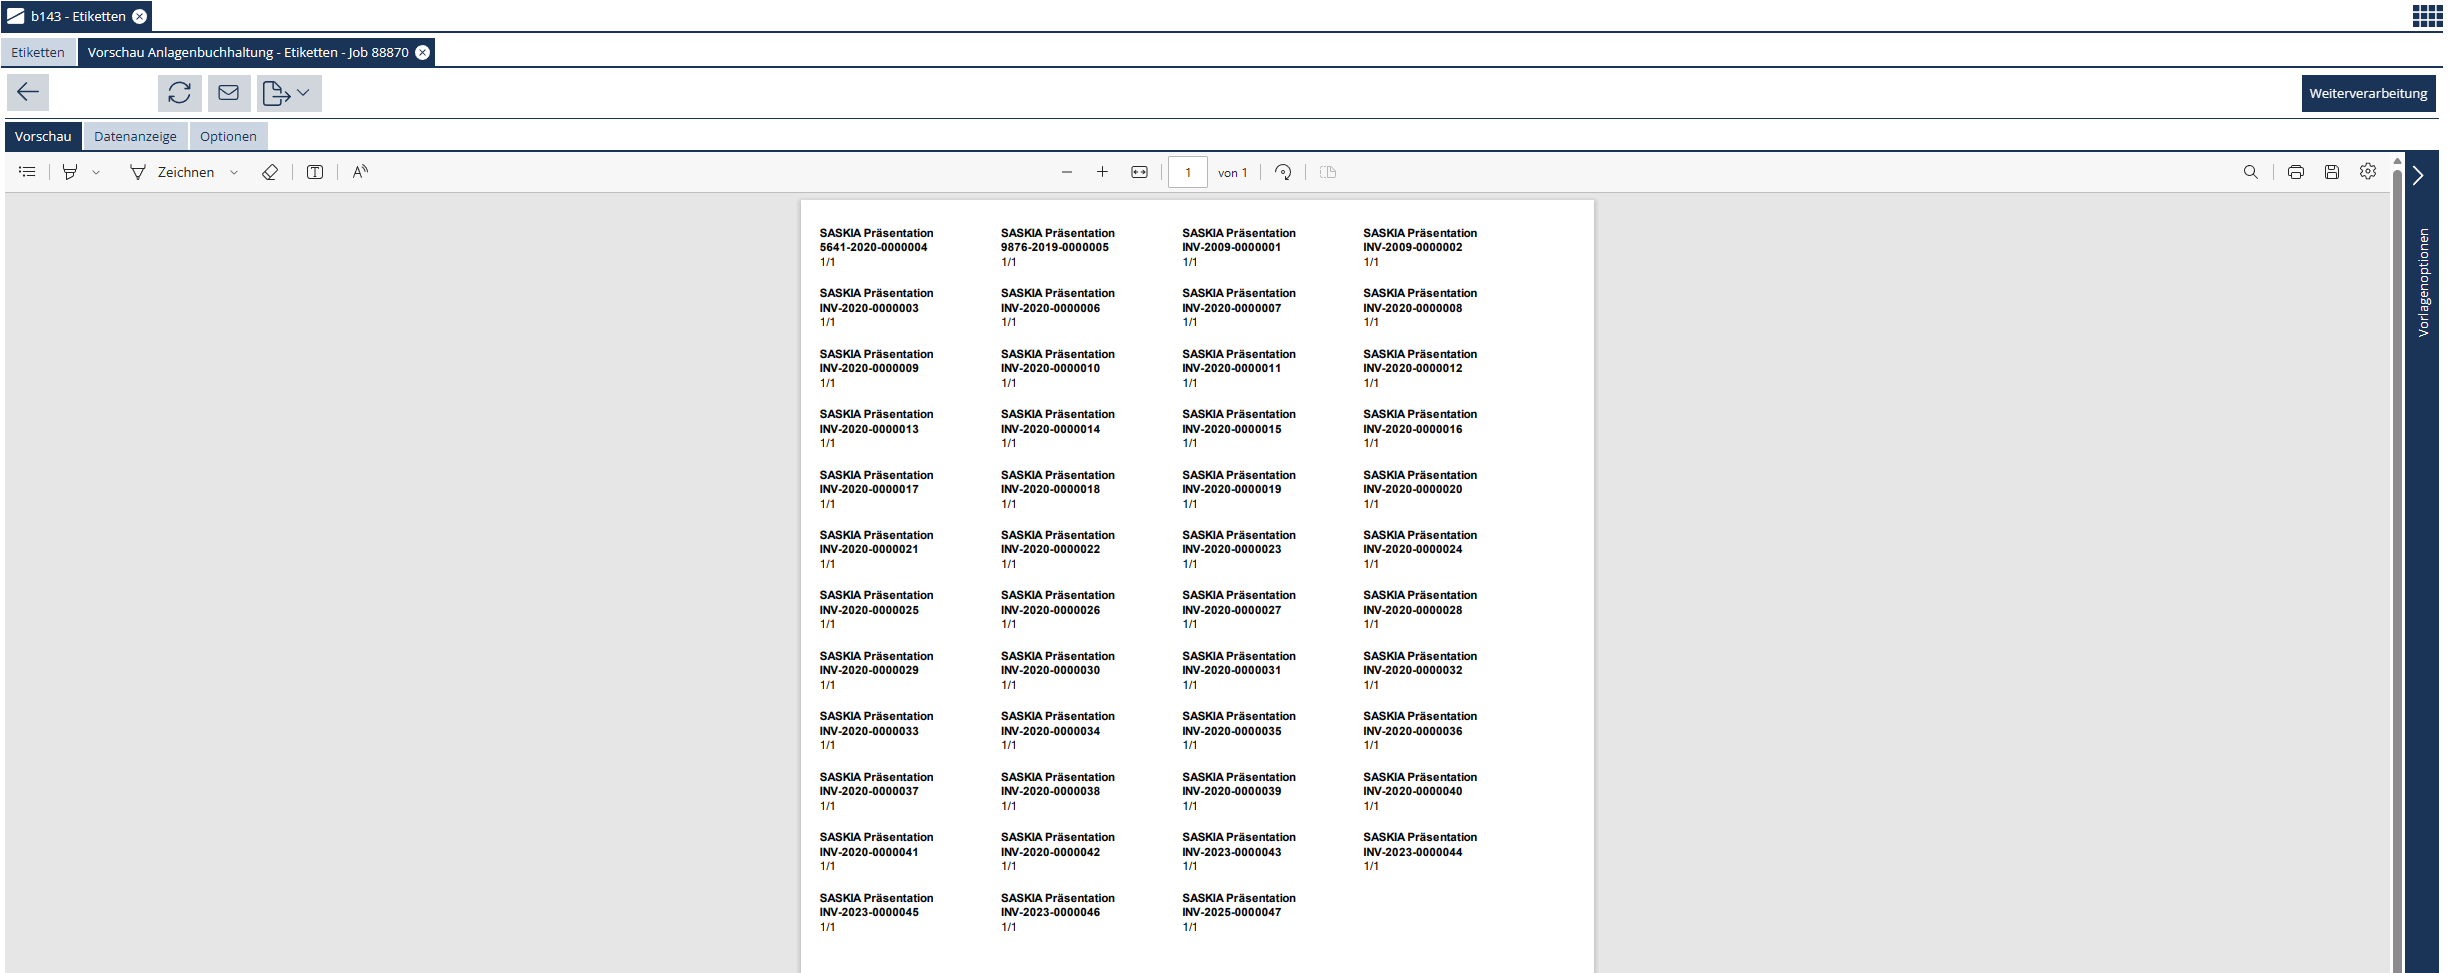Open the Optionen tab
Screen dimensions: 2452x973
[x=228, y=137]
